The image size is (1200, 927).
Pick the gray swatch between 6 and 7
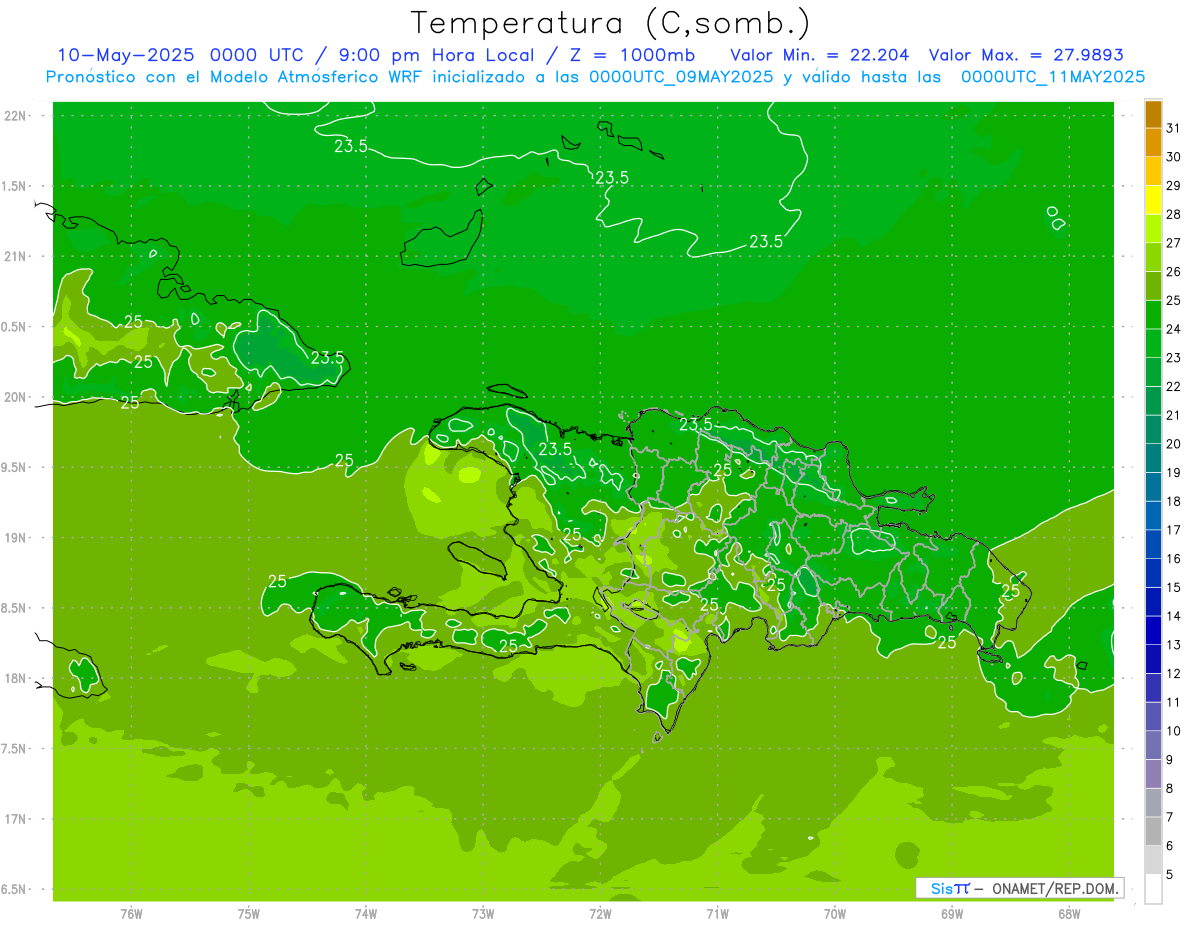click(1153, 831)
